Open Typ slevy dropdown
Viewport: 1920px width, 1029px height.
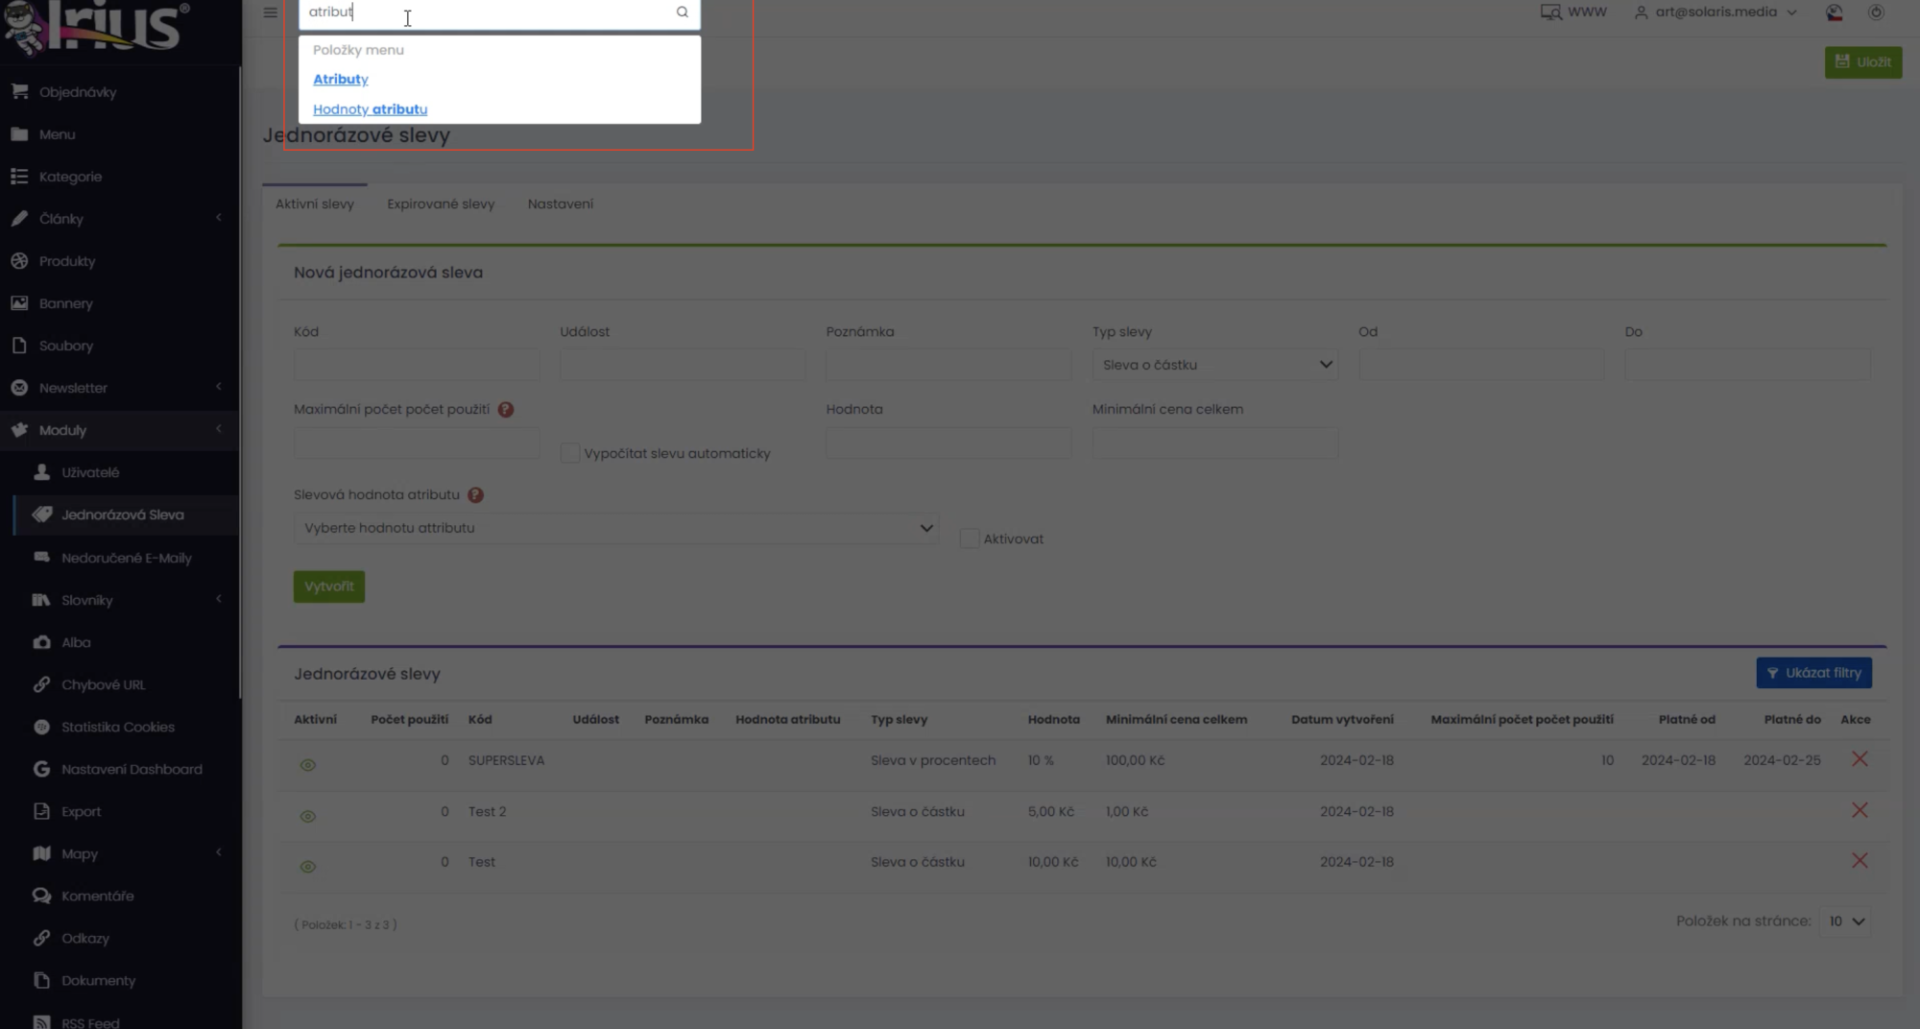pyautogui.click(x=1215, y=364)
